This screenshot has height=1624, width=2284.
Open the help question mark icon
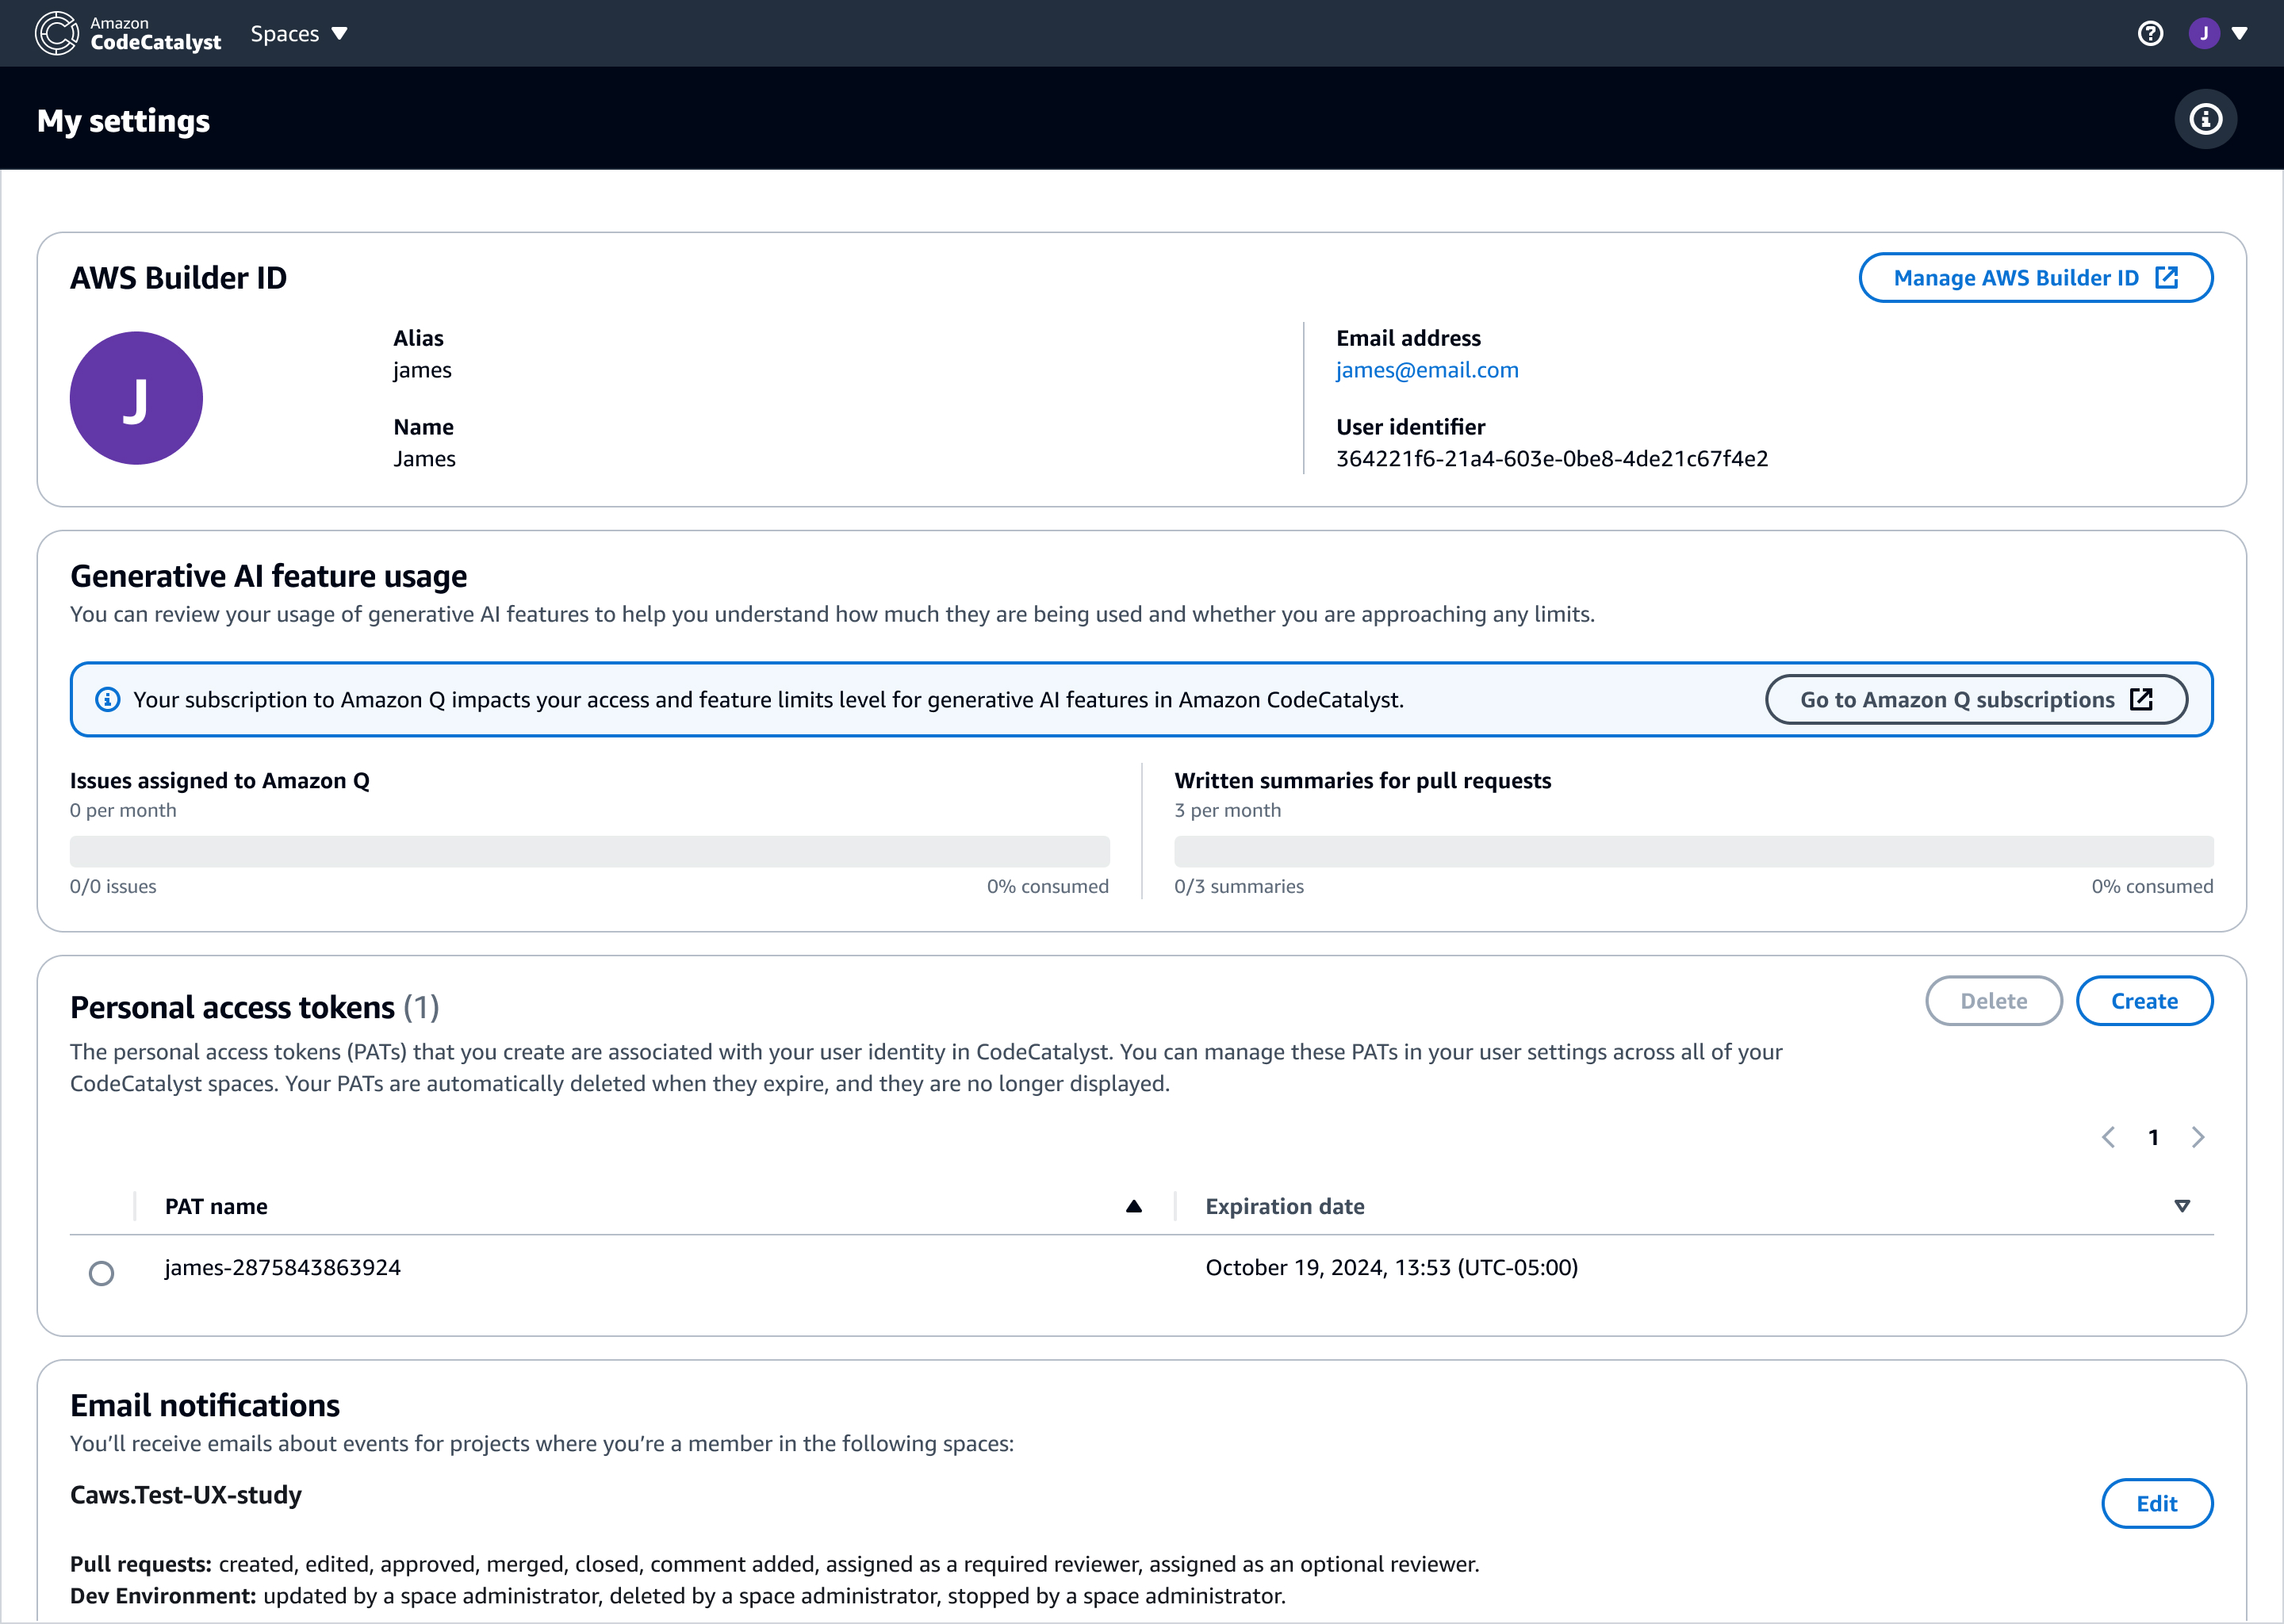(x=2150, y=33)
